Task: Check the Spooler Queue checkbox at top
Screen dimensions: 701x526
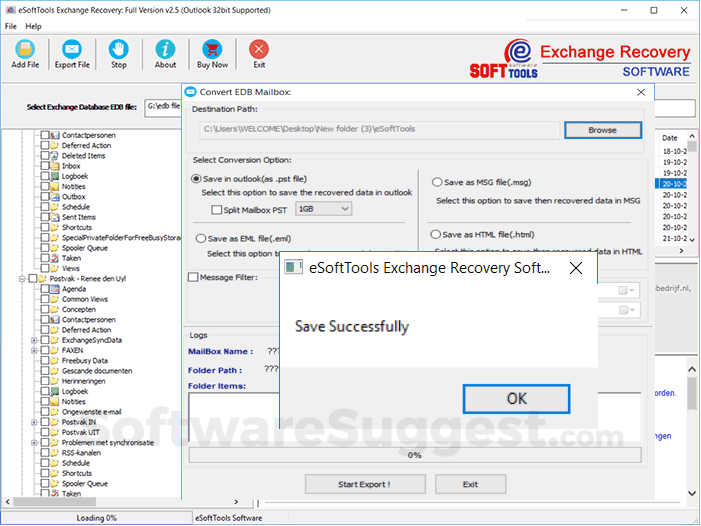Action: point(45,248)
